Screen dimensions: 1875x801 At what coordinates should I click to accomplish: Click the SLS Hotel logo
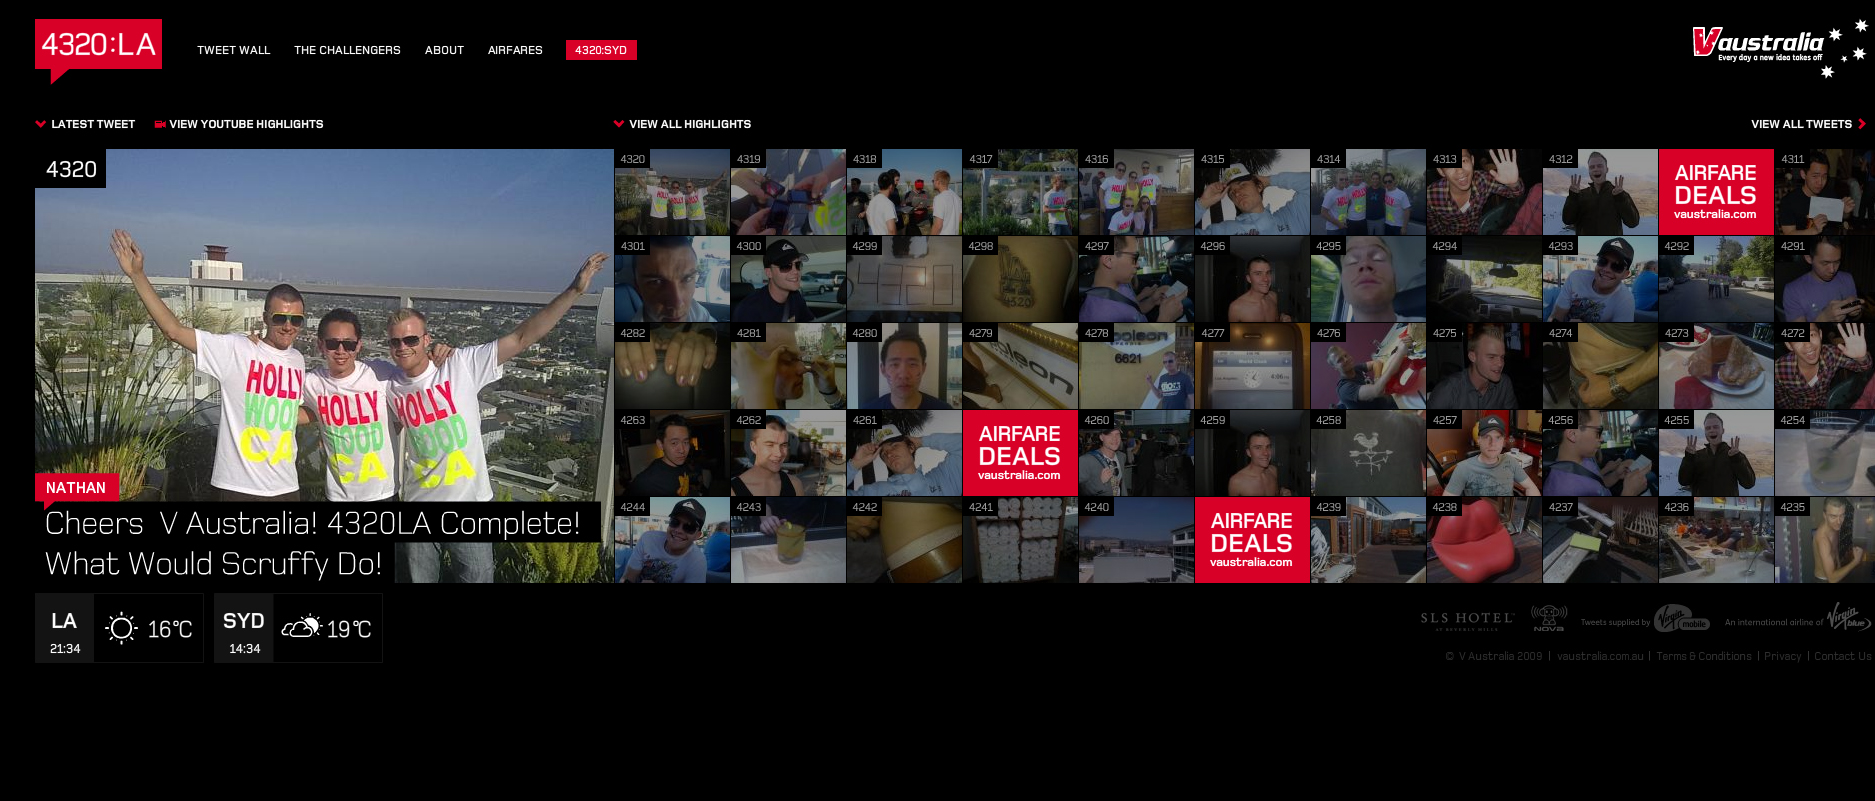click(x=1467, y=620)
